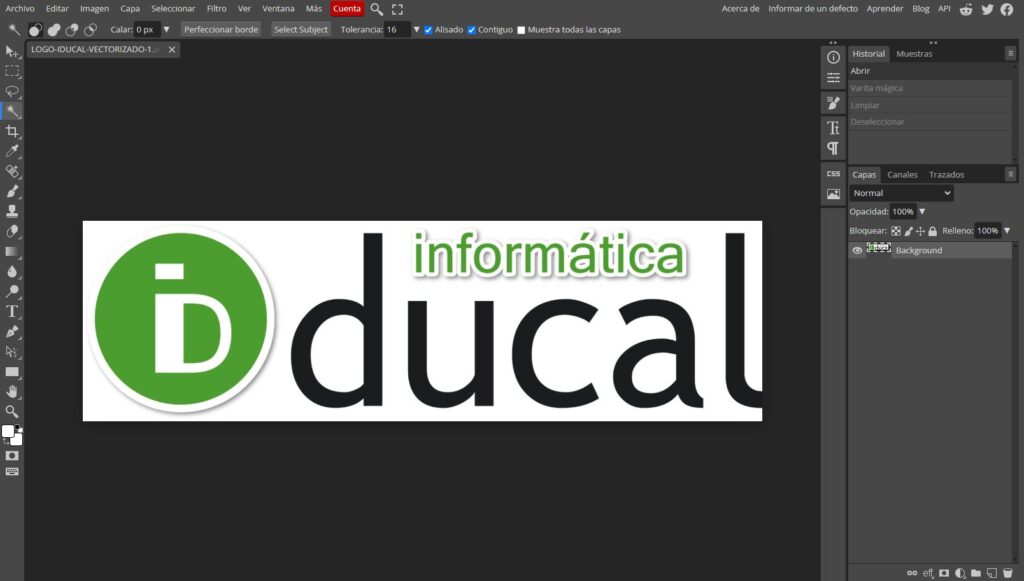The image size is (1024, 581).
Task: Select the Dodge tool
Action: pos(12,291)
